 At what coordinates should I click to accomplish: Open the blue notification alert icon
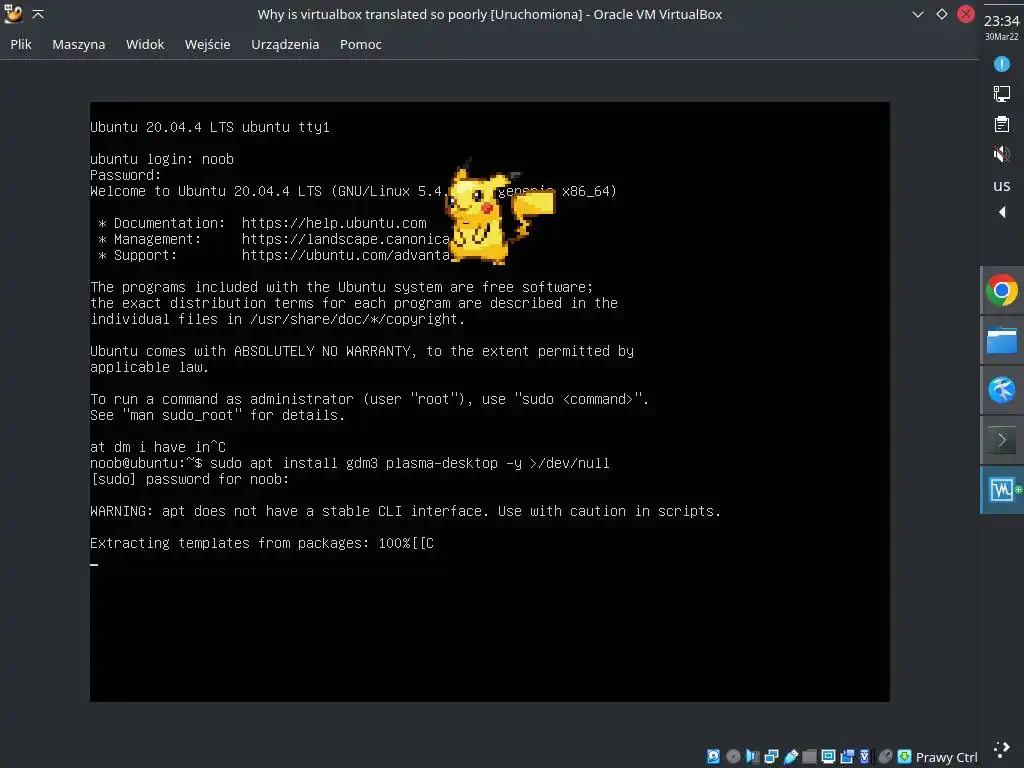point(1001,64)
